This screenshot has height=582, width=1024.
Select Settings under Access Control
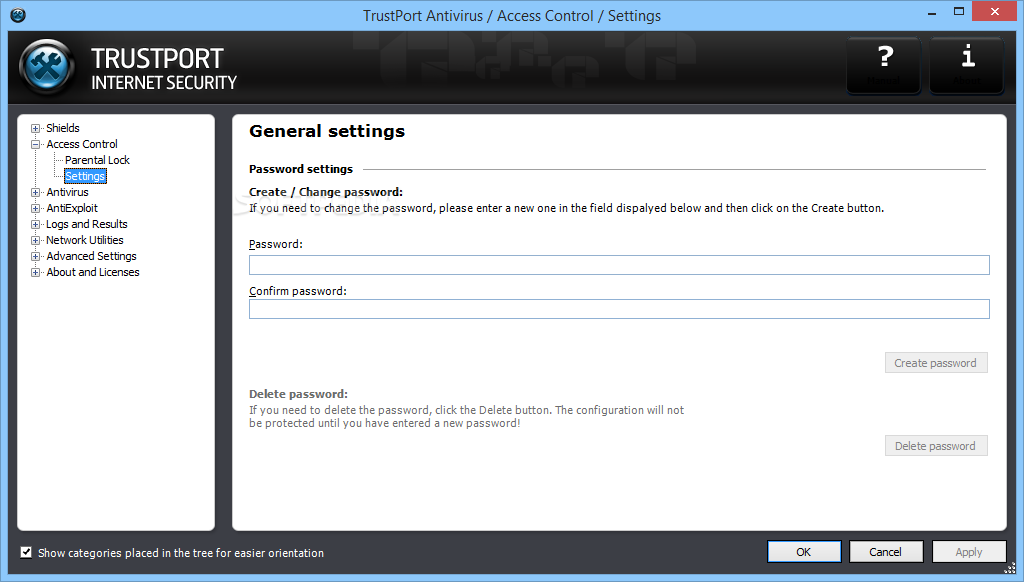point(85,176)
